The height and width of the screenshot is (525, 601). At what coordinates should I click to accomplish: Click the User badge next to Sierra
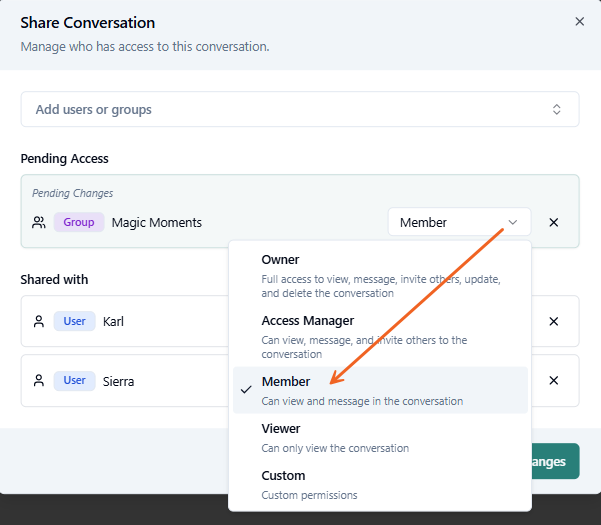[75, 381]
